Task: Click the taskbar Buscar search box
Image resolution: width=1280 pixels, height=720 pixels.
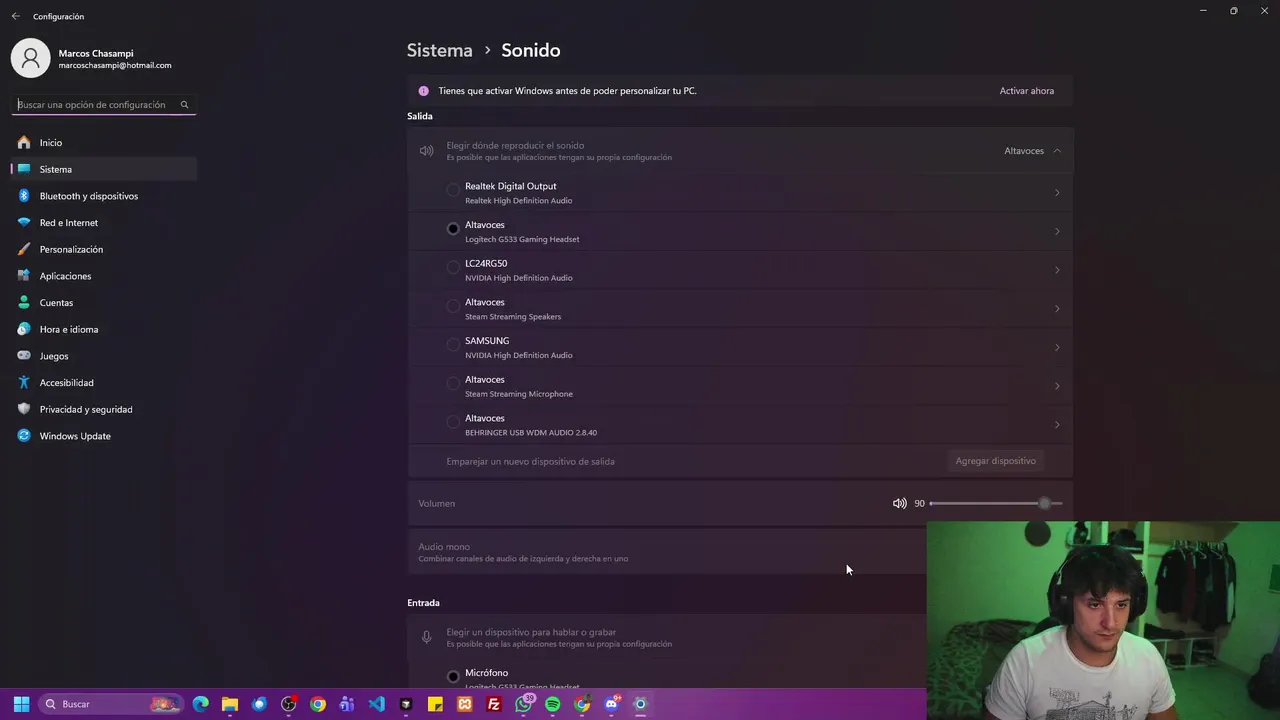Action: click(111, 704)
